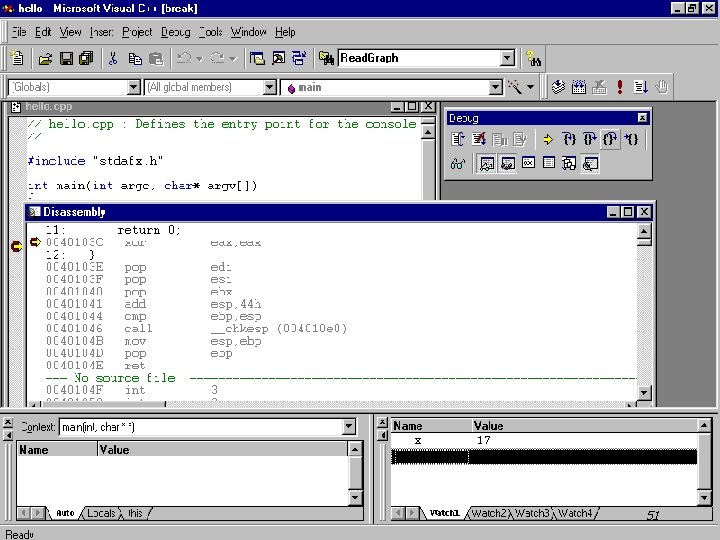Toggle the Call Stack window button
The height and width of the screenshot is (540, 720).
569,163
